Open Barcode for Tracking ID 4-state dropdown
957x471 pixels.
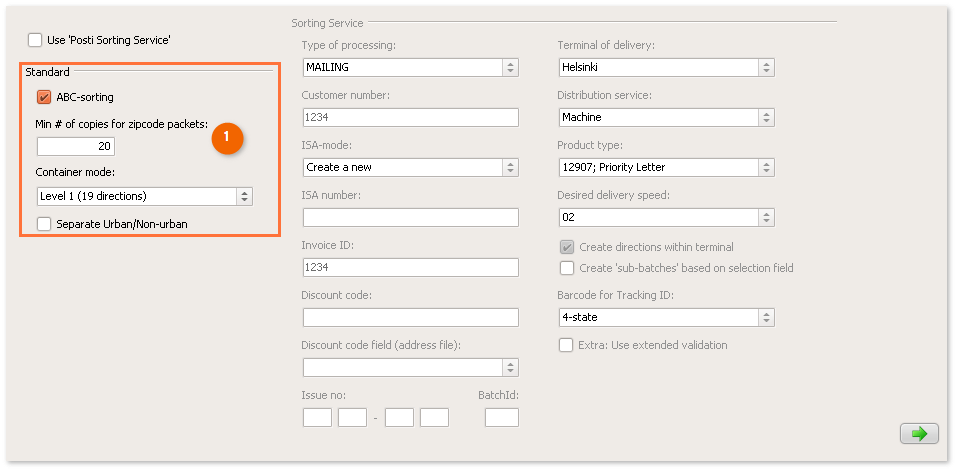coord(666,317)
